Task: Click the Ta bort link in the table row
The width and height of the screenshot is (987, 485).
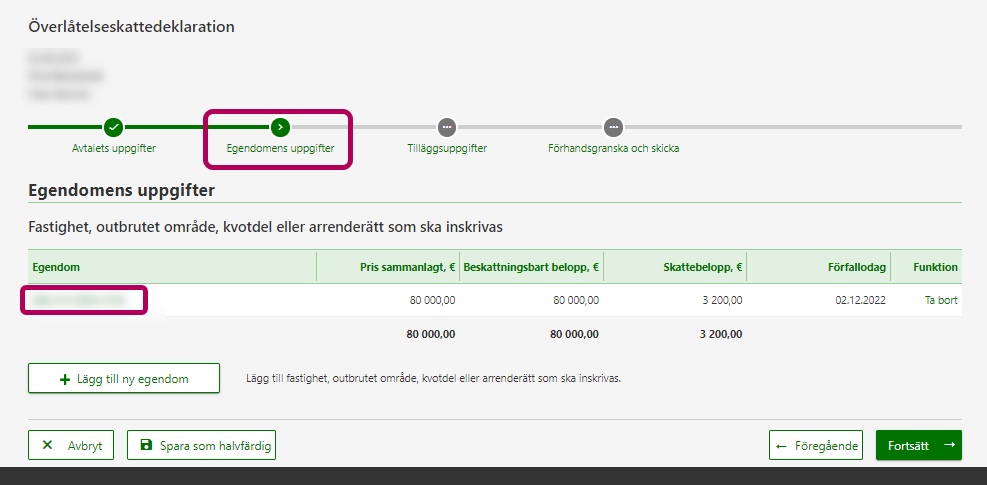Action: [x=941, y=299]
